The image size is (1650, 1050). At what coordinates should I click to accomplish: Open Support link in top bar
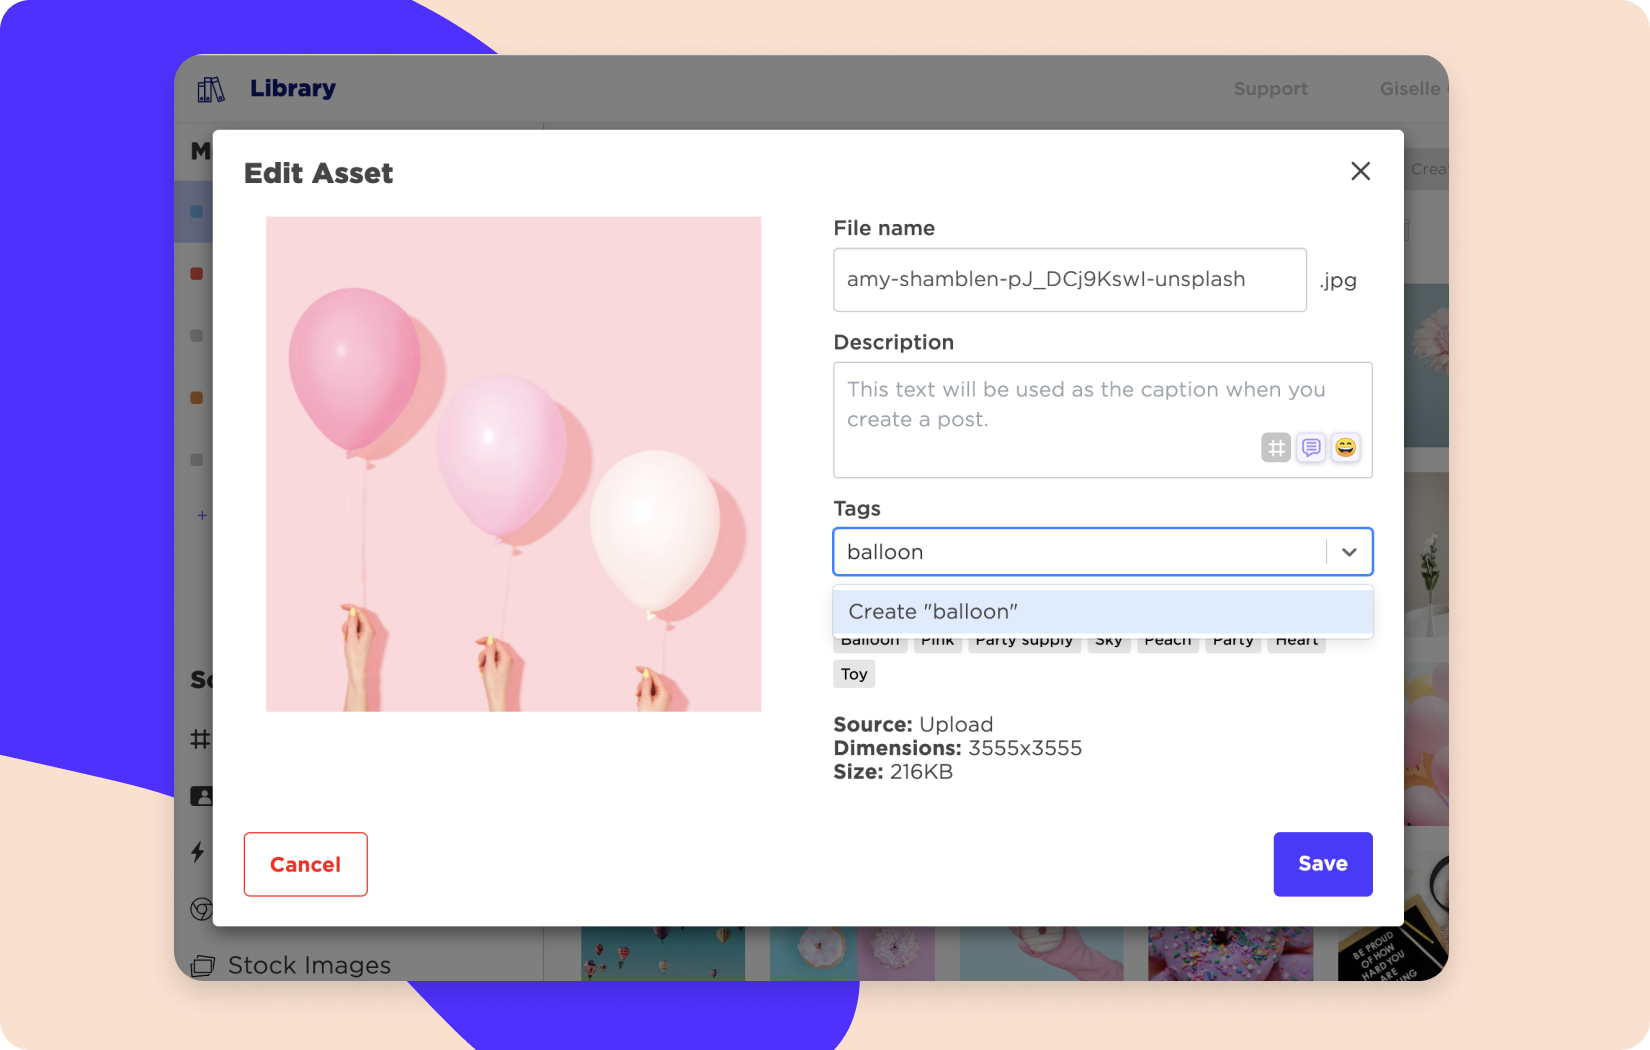point(1271,89)
